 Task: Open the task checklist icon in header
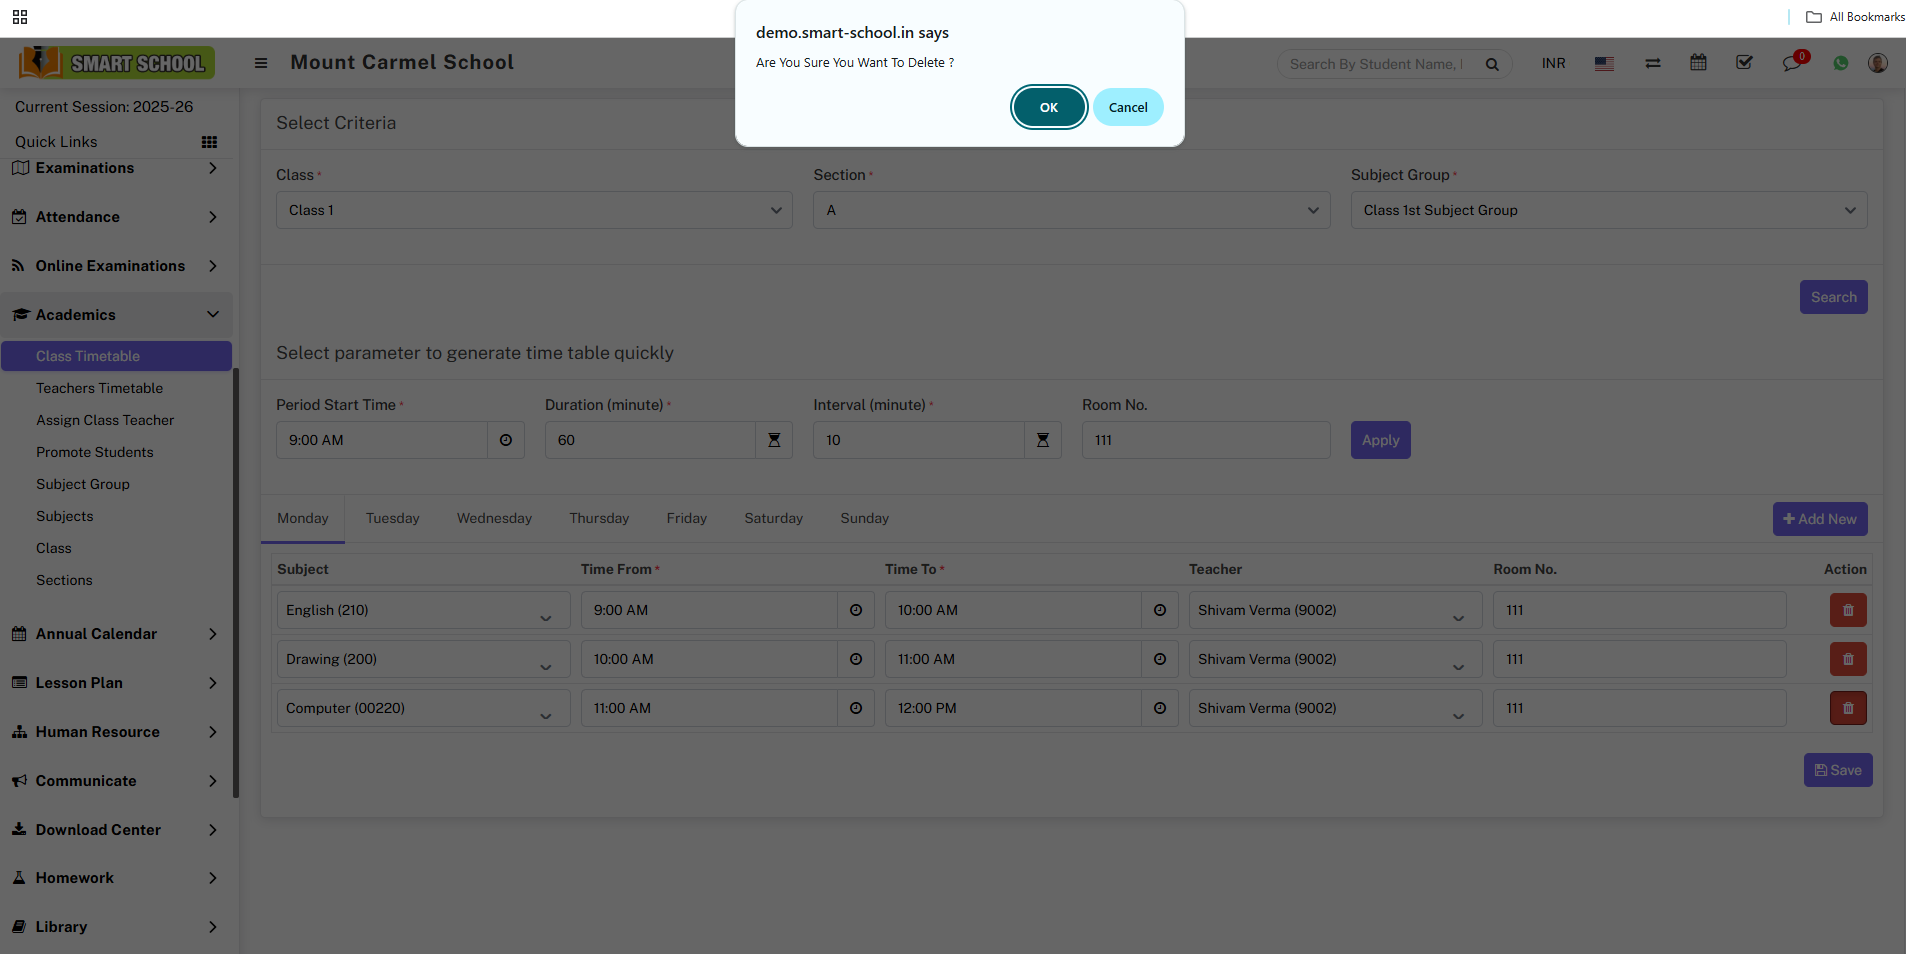[1744, 63]
